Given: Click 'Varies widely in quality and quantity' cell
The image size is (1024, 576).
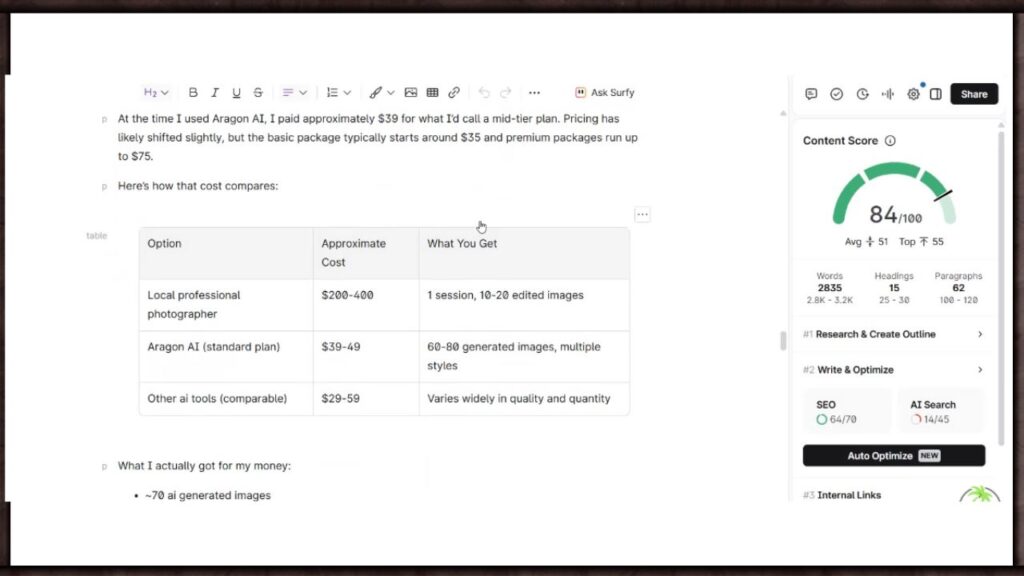Looking at the screenshot, I should pyautogui.click(x=524, y=399).
